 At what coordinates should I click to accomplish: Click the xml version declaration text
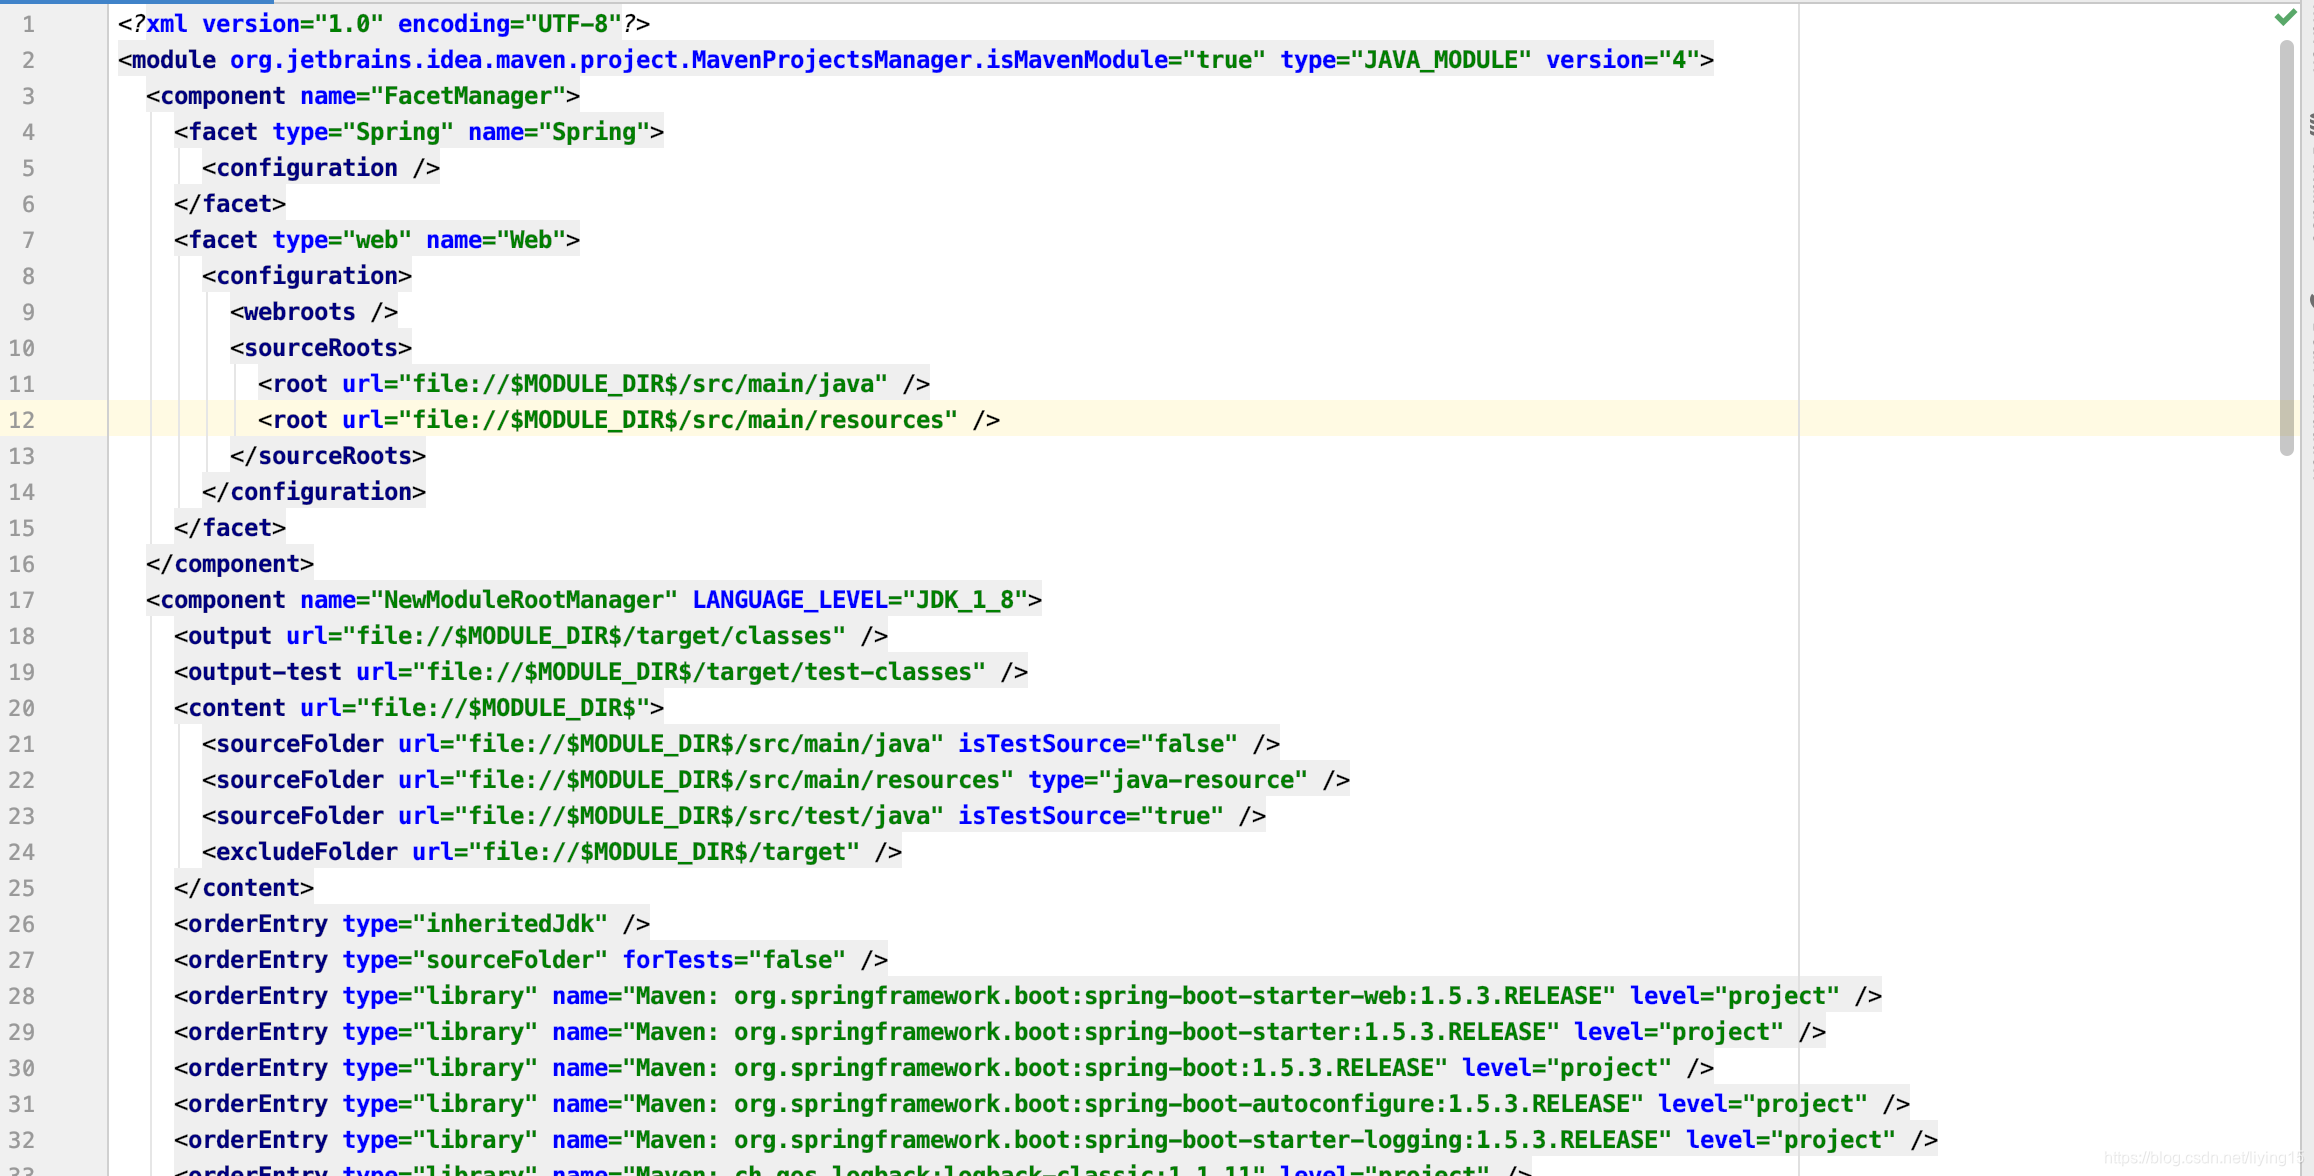point(384,23)
